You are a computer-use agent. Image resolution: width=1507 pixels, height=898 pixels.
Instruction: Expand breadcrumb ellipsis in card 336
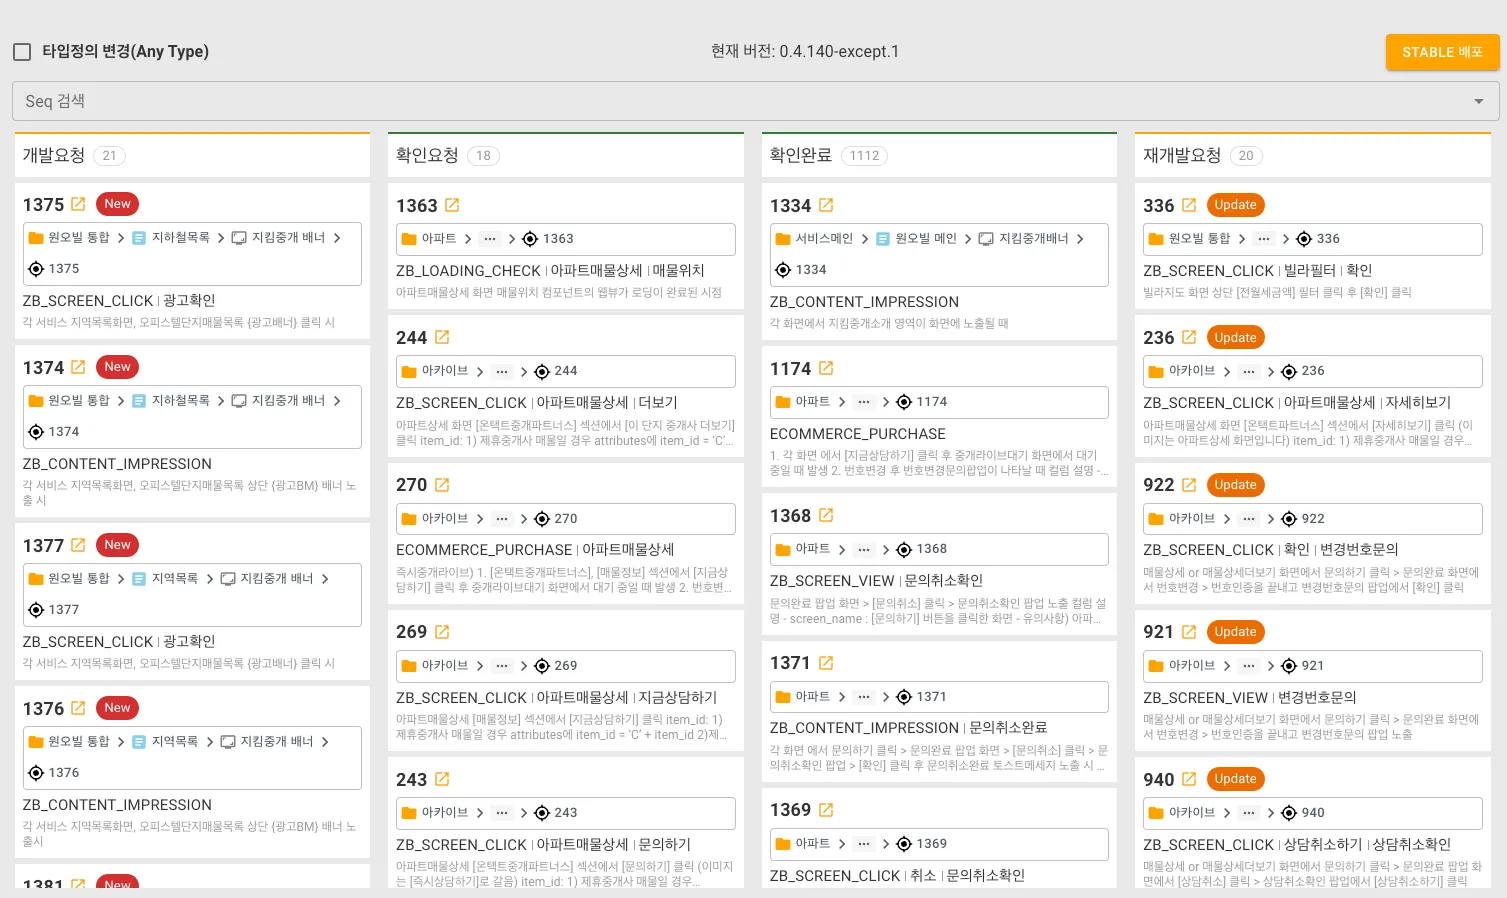pyautogui.click(x=1264, y=239)
